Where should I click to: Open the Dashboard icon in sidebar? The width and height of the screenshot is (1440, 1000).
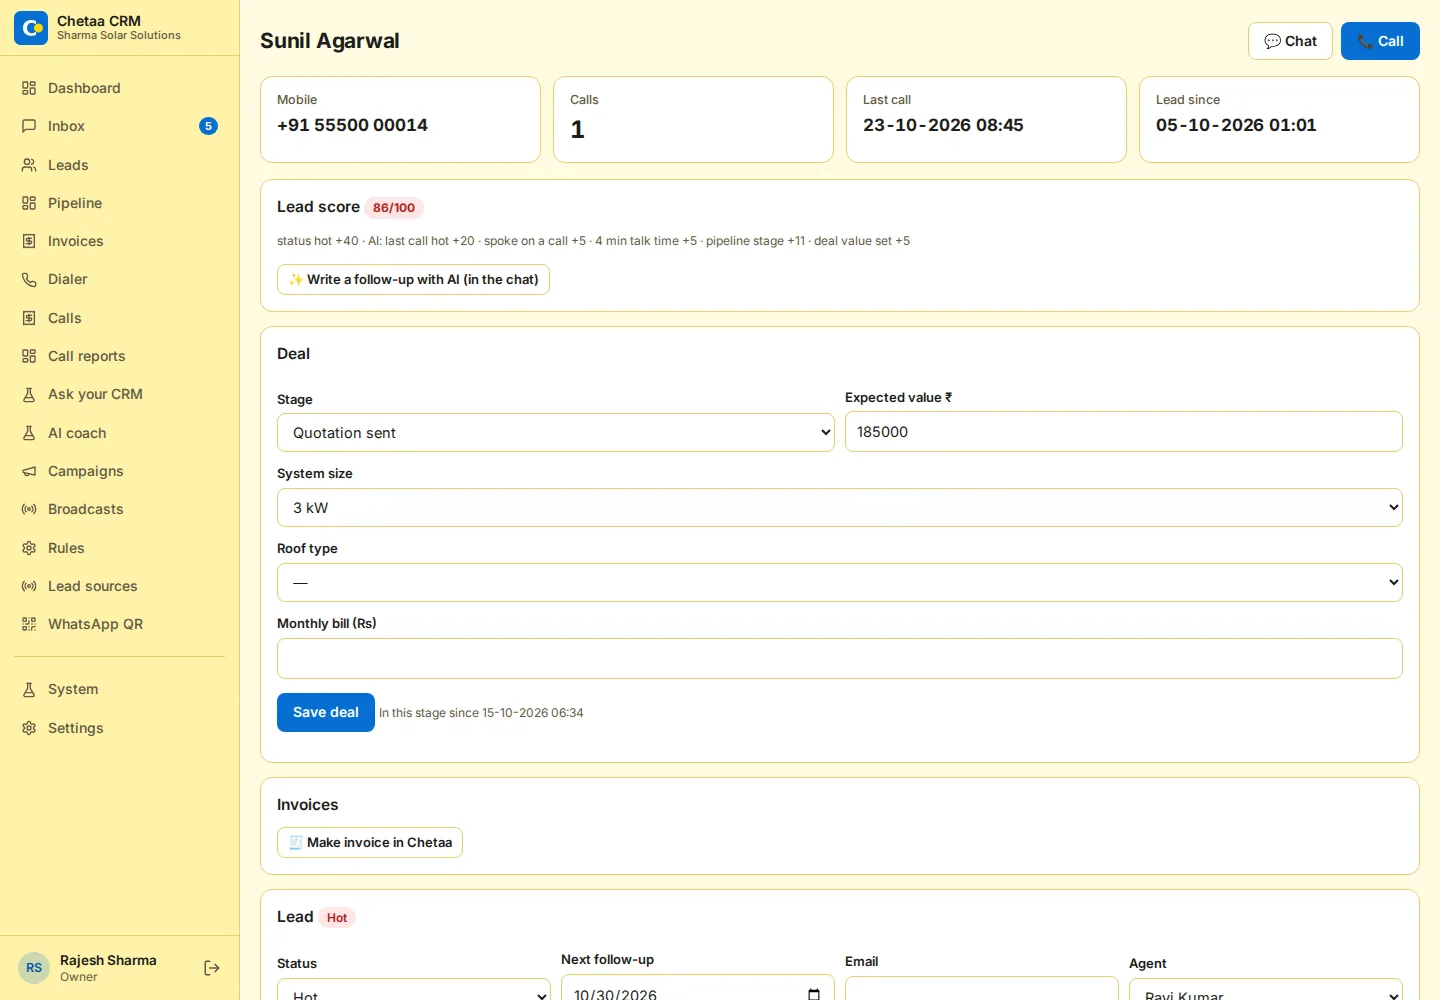[x=29, y=88]
